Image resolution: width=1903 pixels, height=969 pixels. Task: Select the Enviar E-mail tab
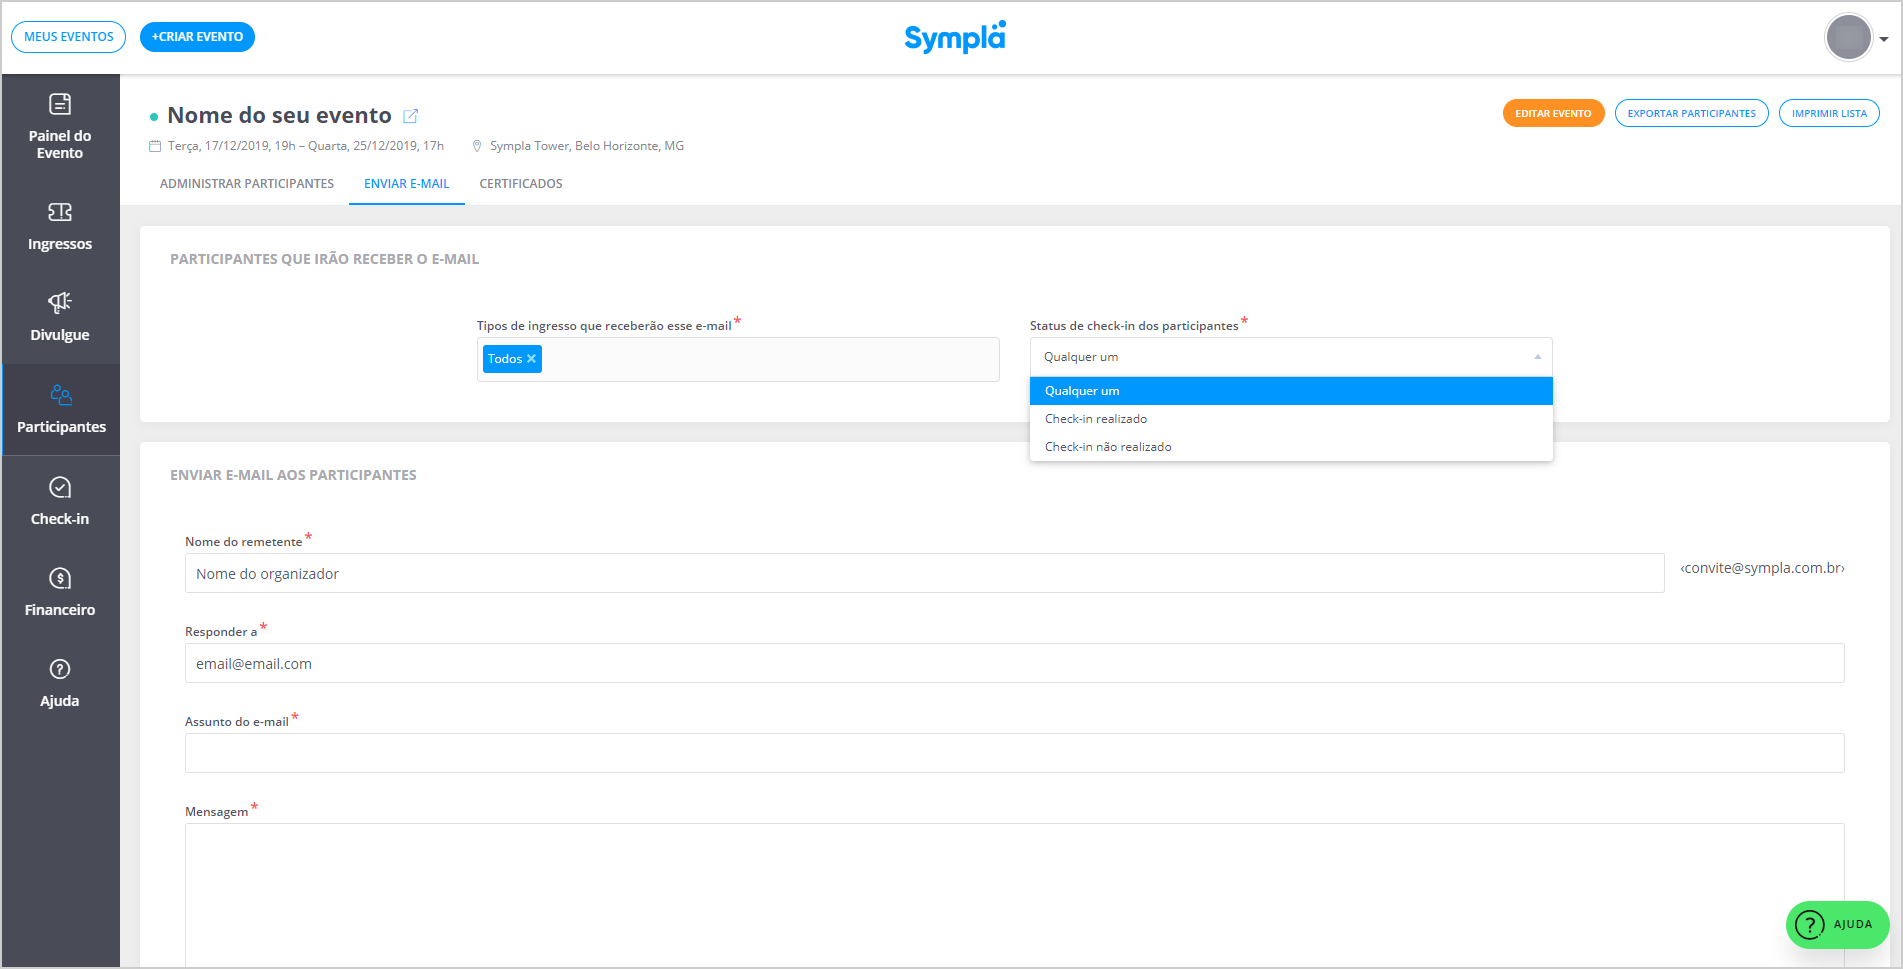pyautogui.click(x=407, y=184)
